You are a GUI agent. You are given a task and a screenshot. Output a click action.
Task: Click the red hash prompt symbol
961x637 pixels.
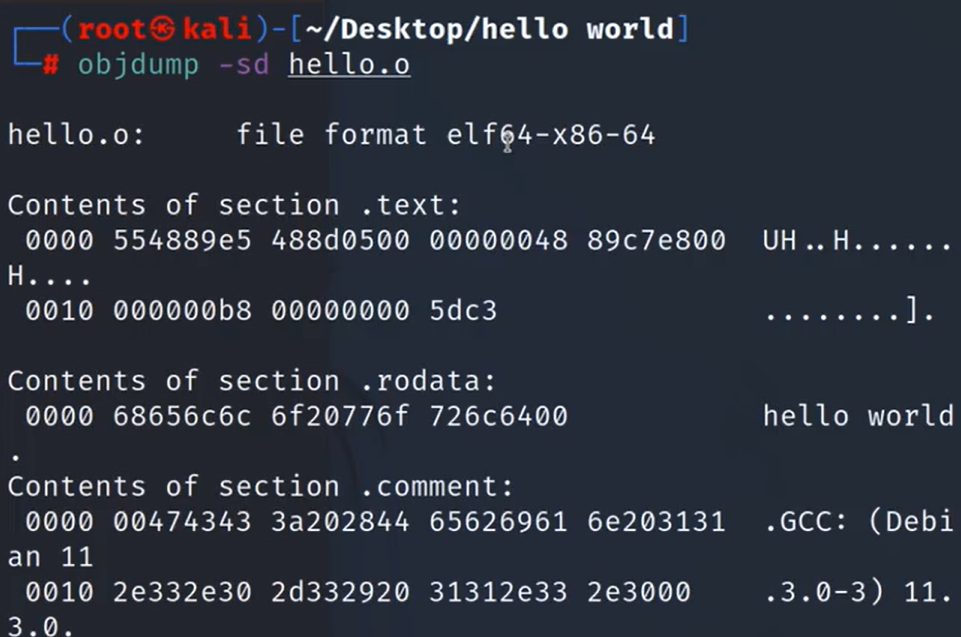[x=50, y=64]
